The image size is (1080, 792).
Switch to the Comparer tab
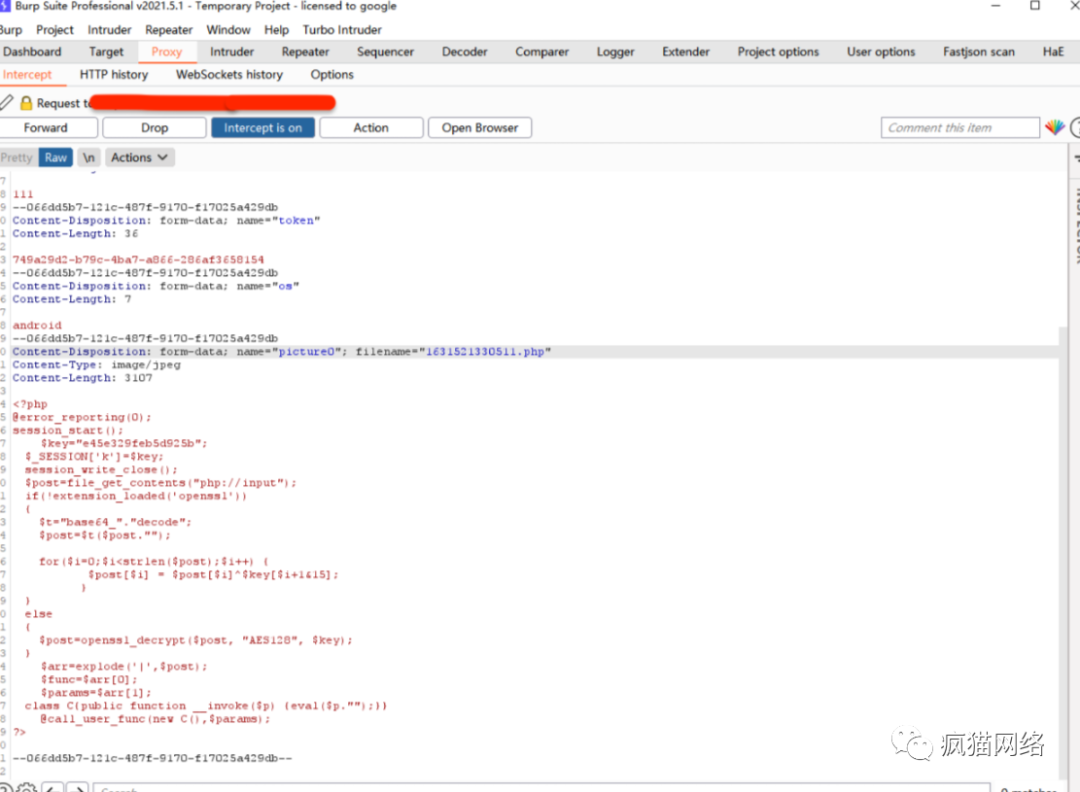coord(542,52)
